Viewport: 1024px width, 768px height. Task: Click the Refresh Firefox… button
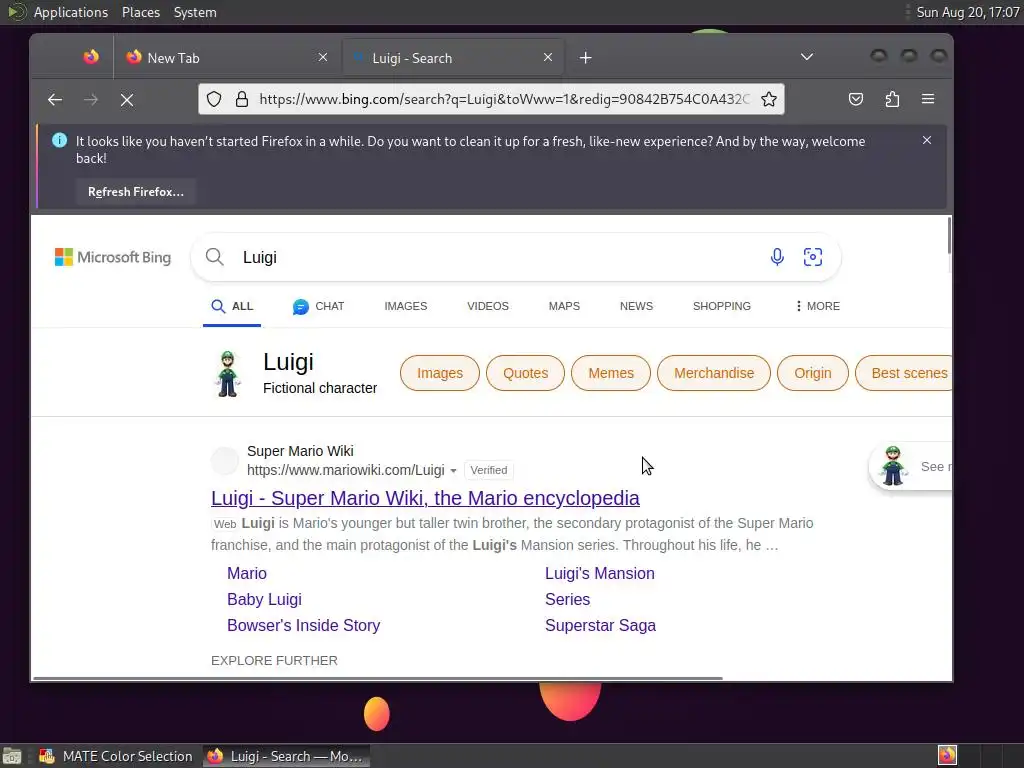(136, 192)
